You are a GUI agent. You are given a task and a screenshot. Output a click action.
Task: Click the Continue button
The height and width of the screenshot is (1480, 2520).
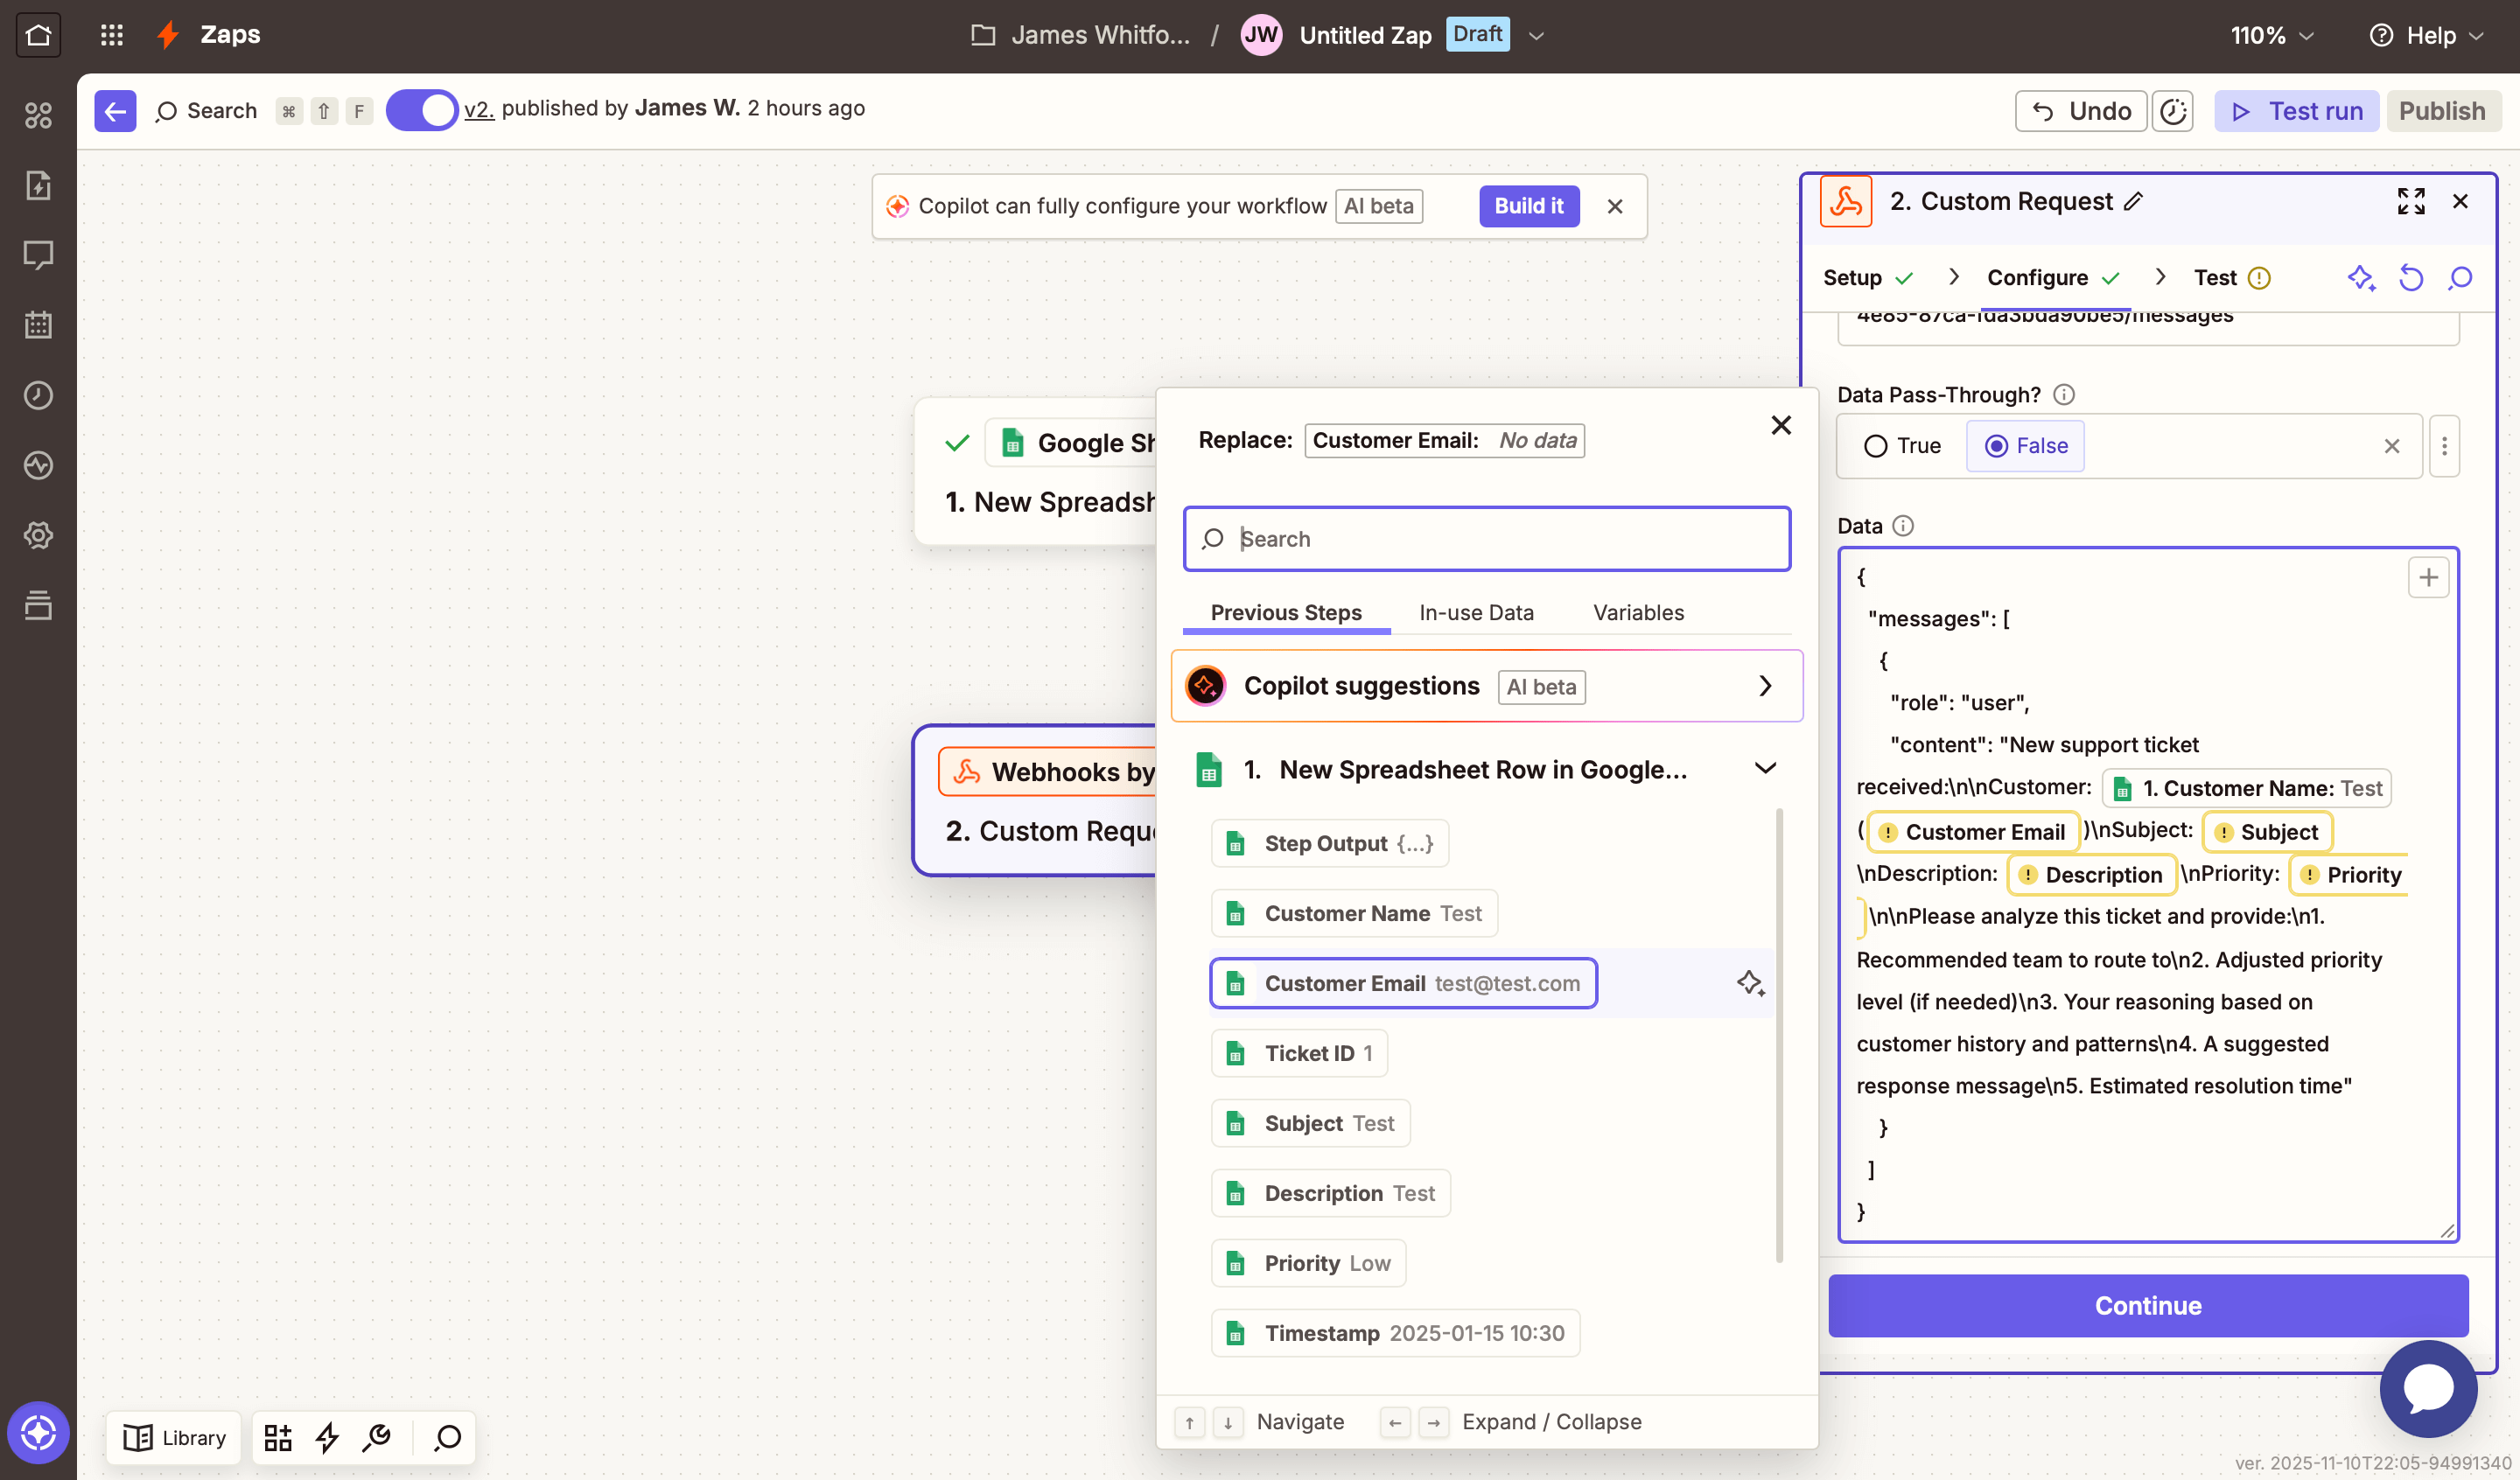[x=2147, y=1305]
